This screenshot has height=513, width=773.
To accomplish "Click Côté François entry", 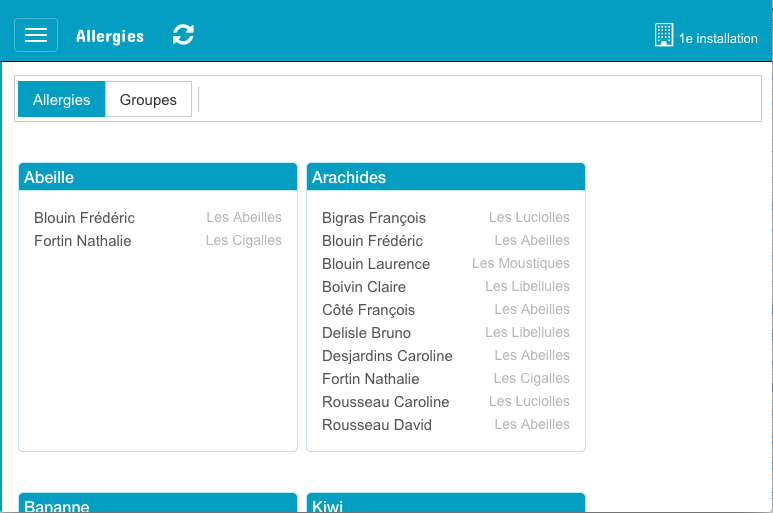I will pyautogui.click(x=368, y=310).
